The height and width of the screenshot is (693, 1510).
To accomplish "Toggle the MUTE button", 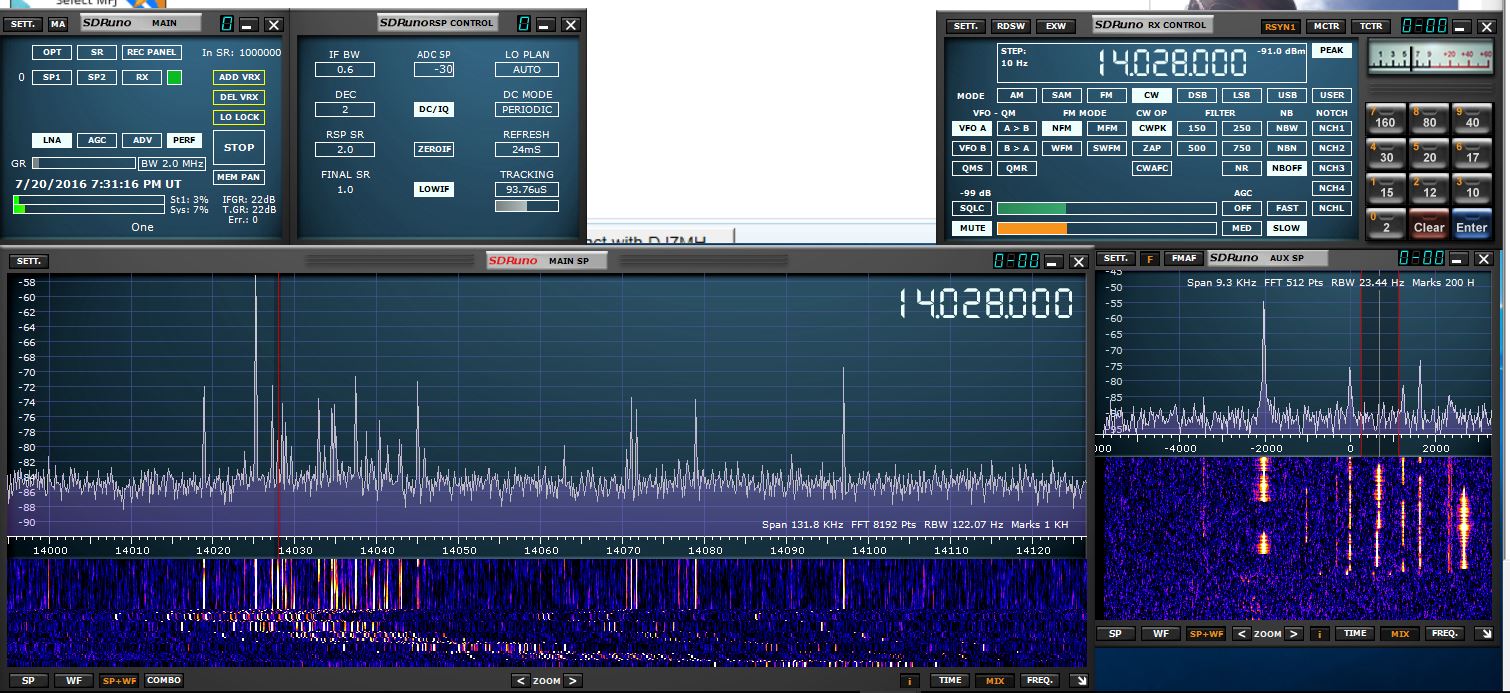I will coord(971,228).
